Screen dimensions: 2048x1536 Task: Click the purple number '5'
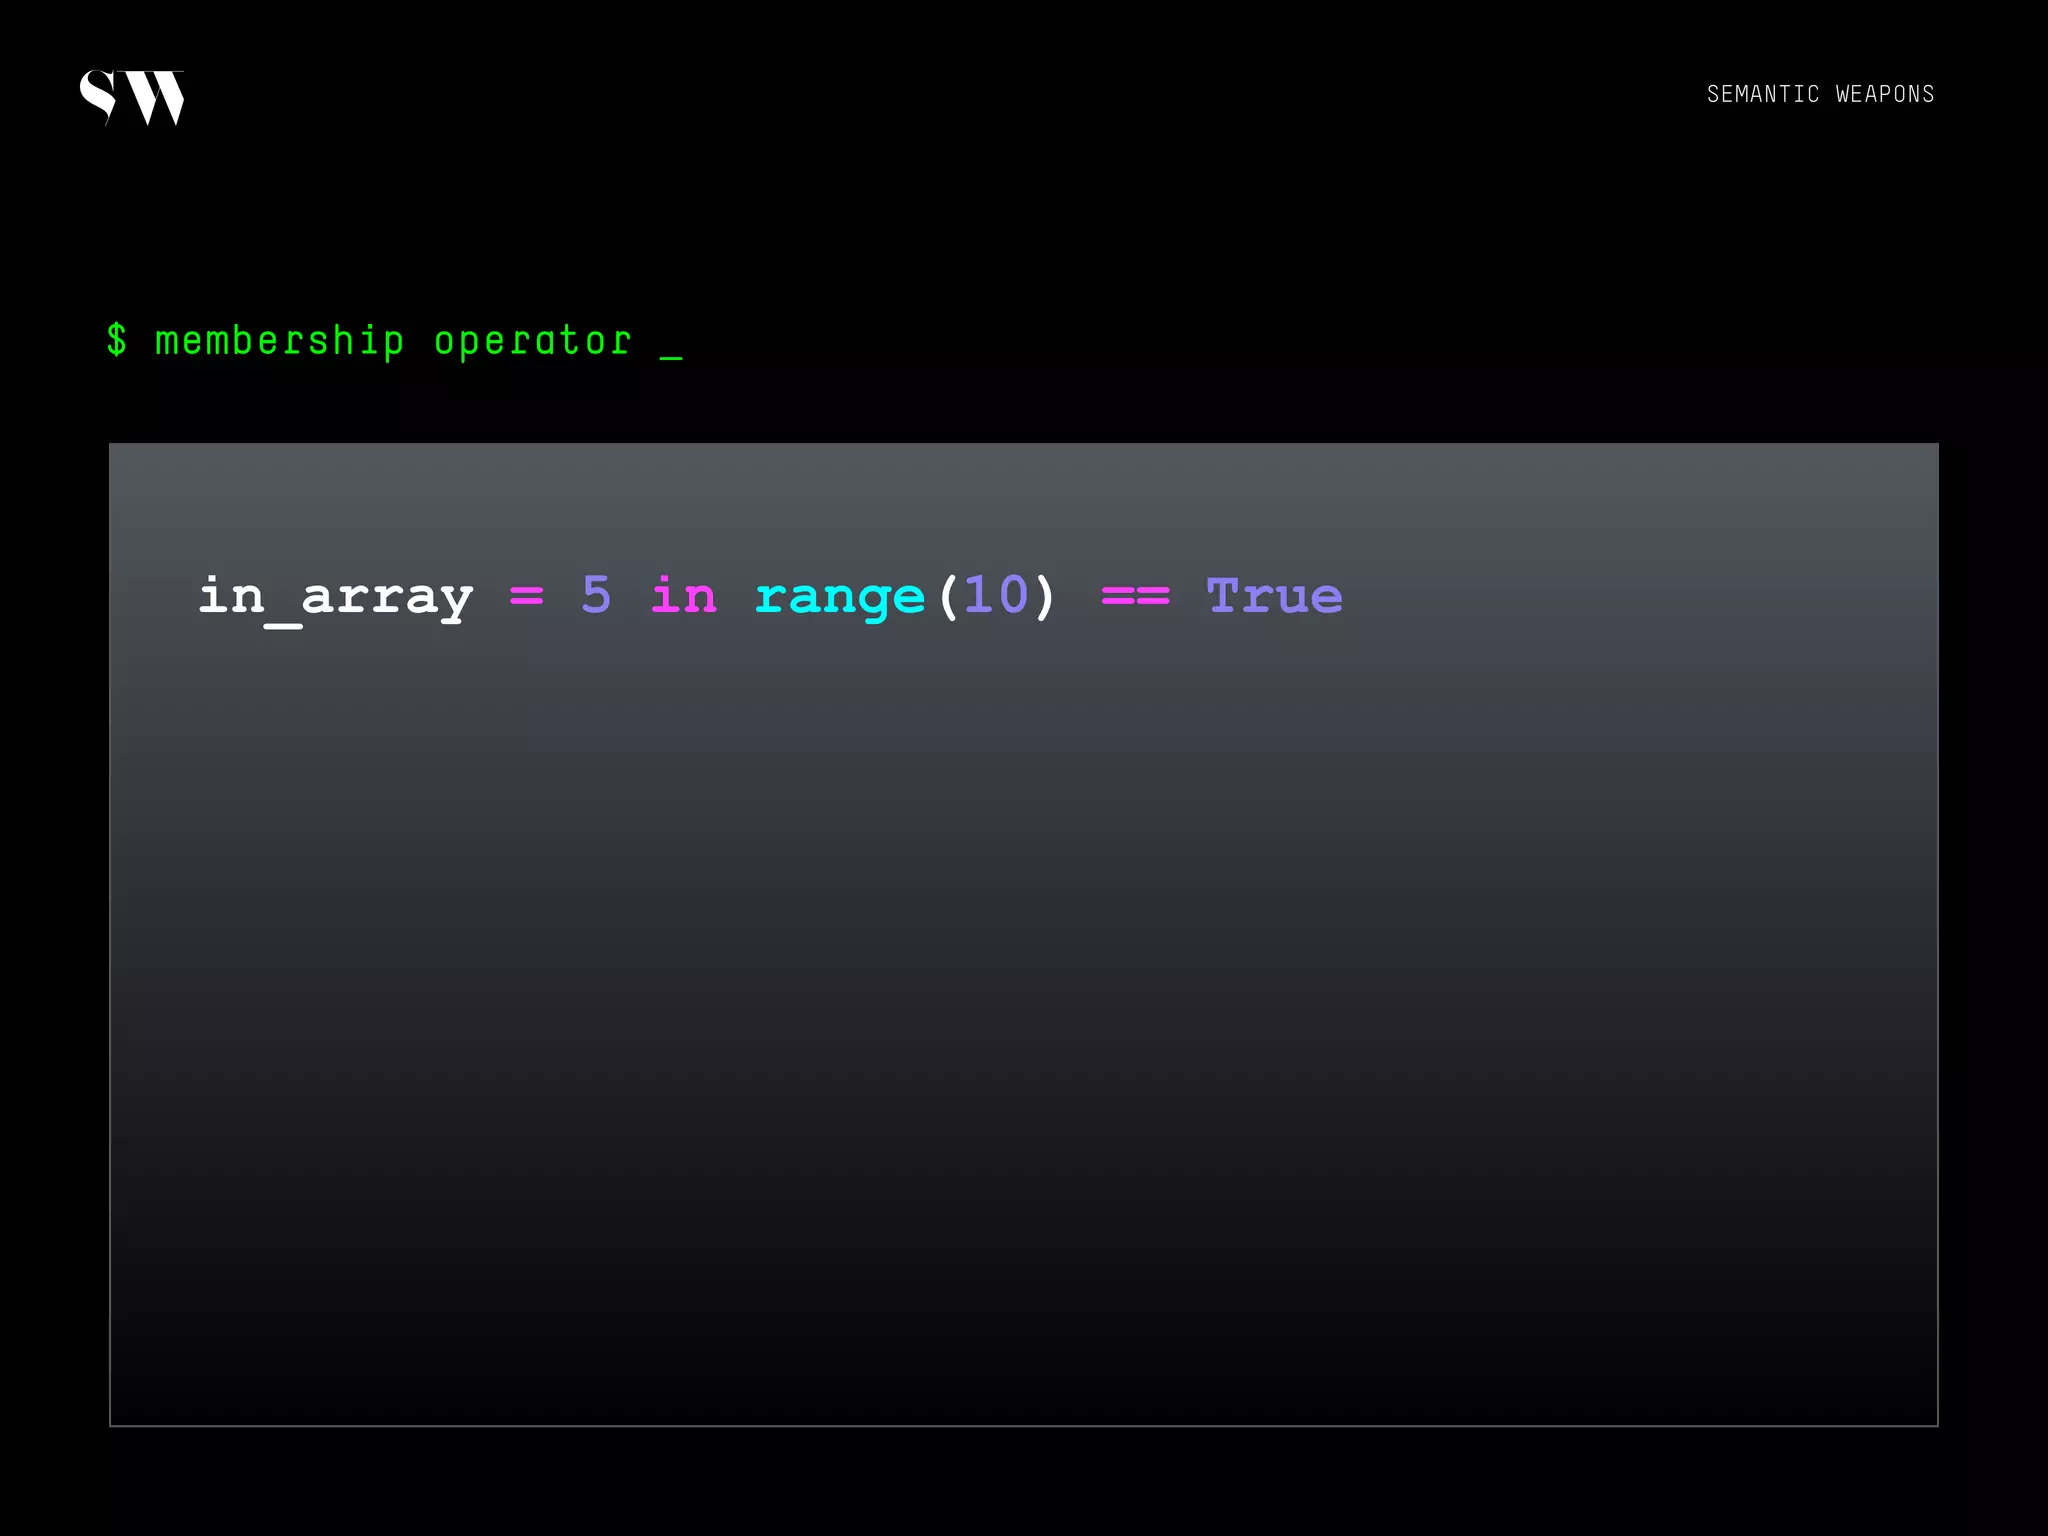click(596, 595)
